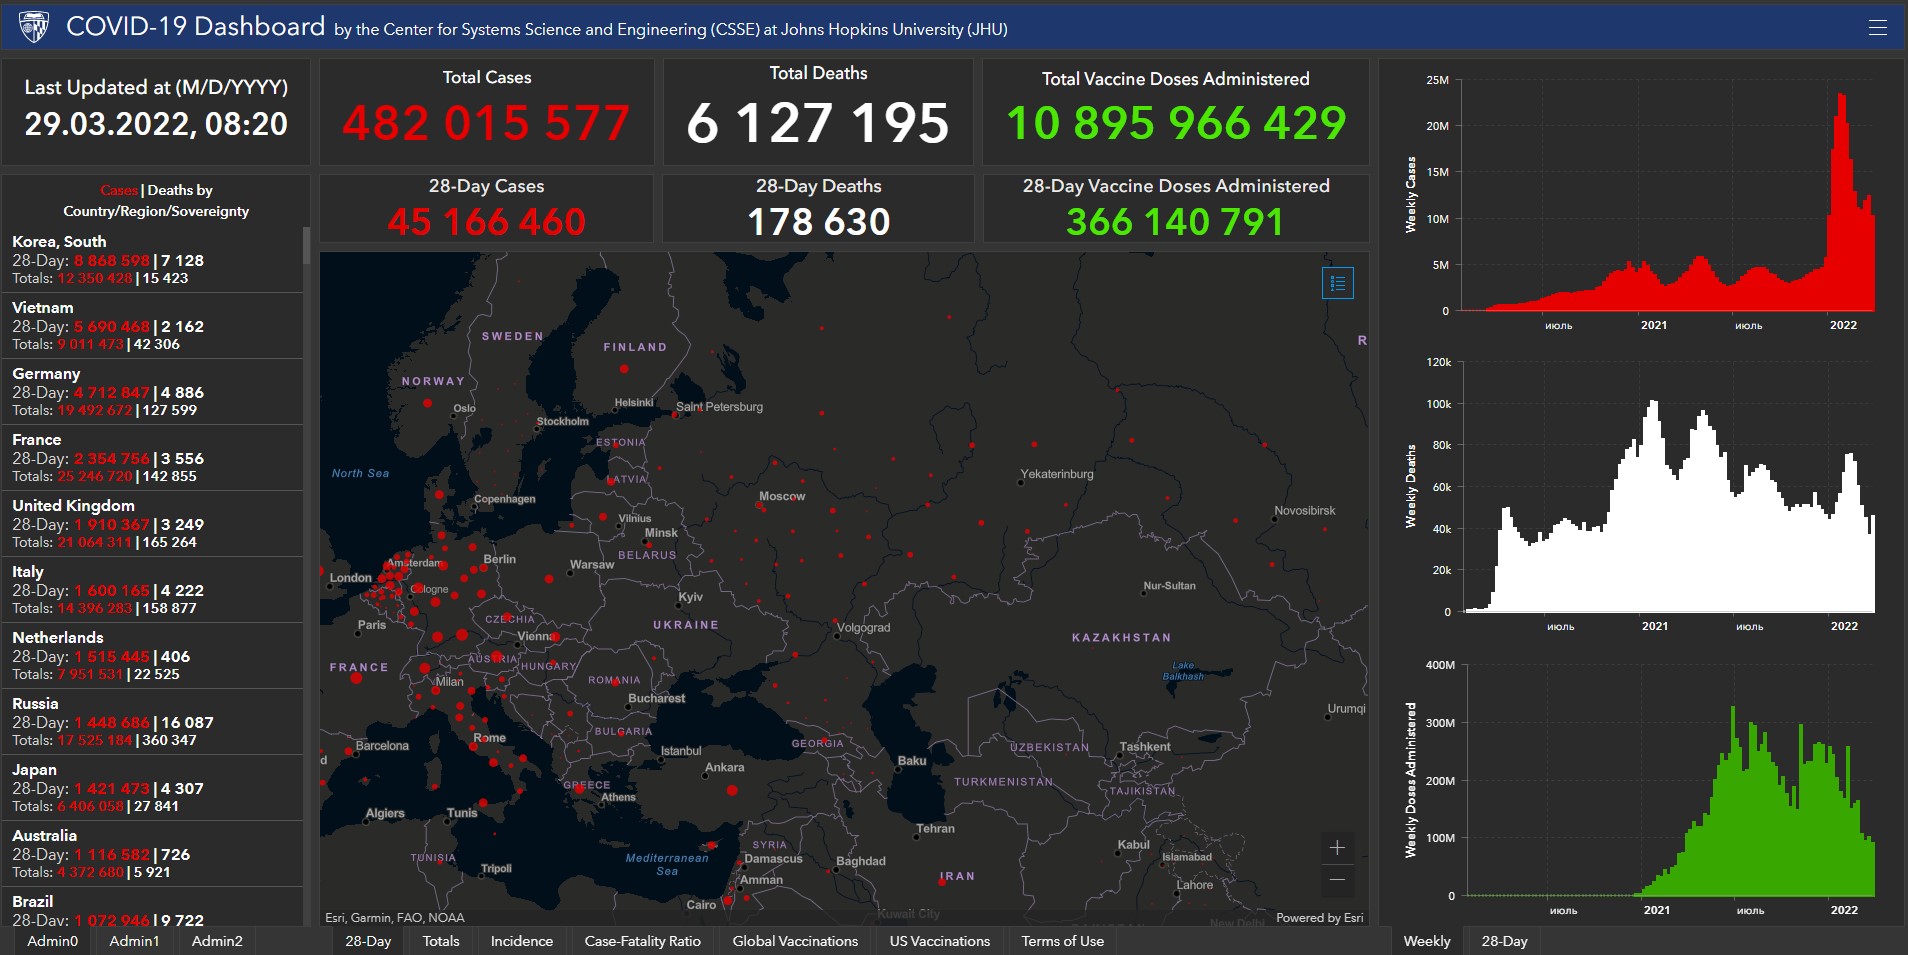
Task: Switch to Case-Fatality Ratio tab
Action: (x=642, y=941)
